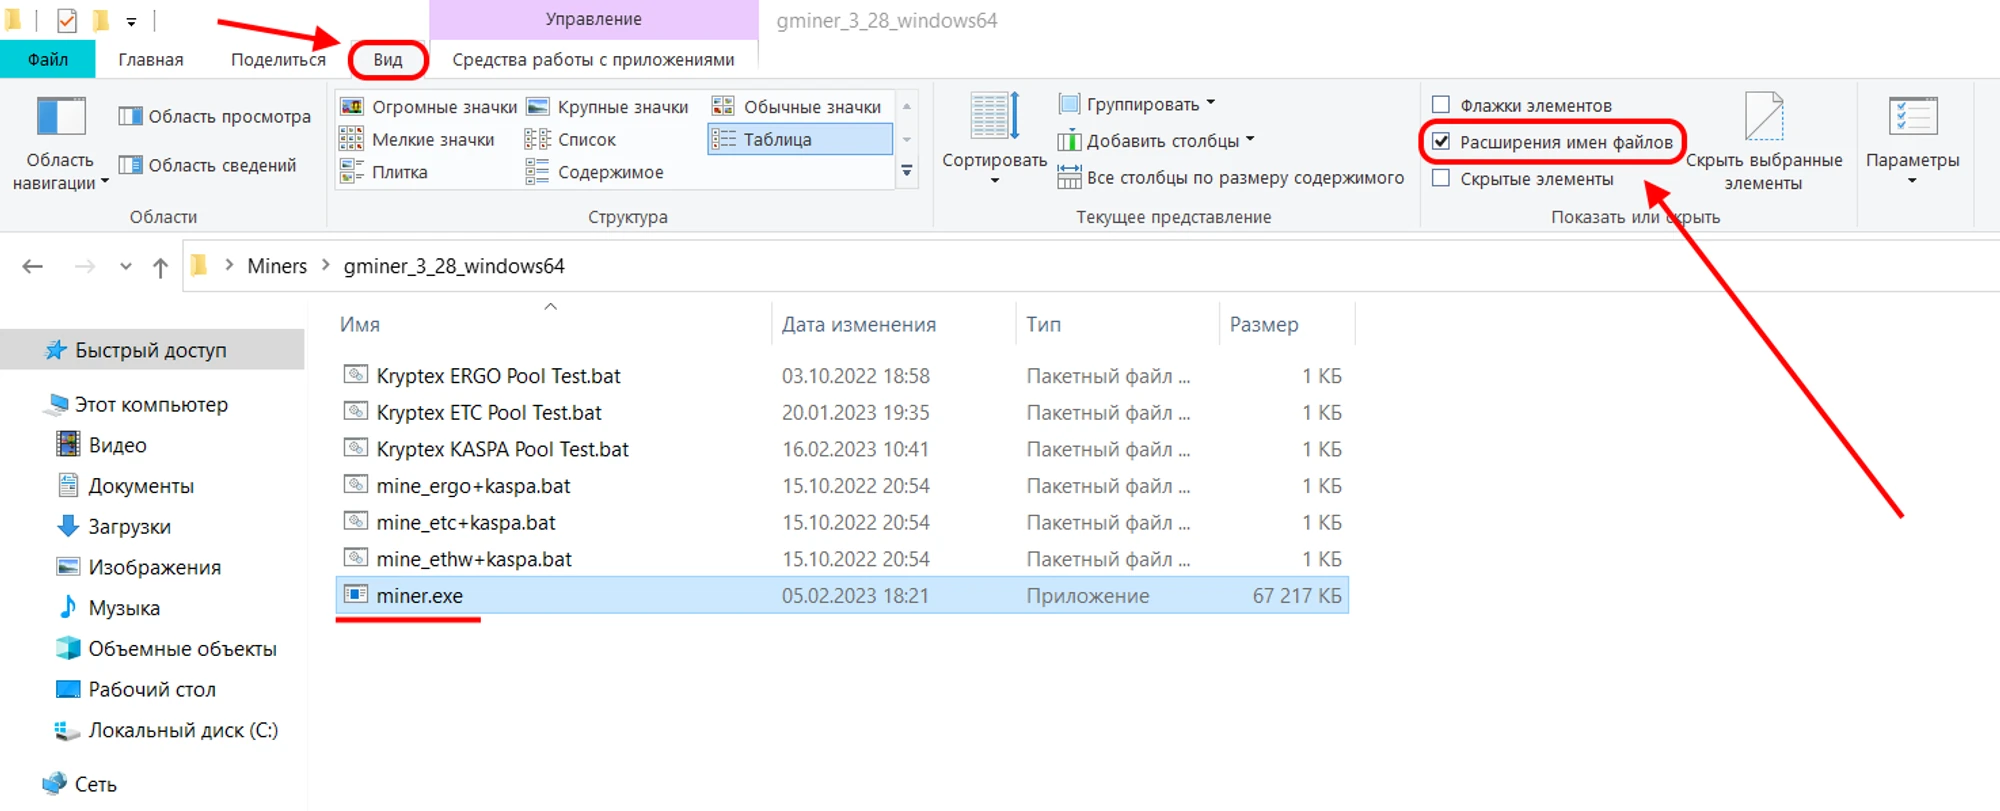Open the Файл menu tab
This screenshot has width=2000, height=811.
(47, 60)
